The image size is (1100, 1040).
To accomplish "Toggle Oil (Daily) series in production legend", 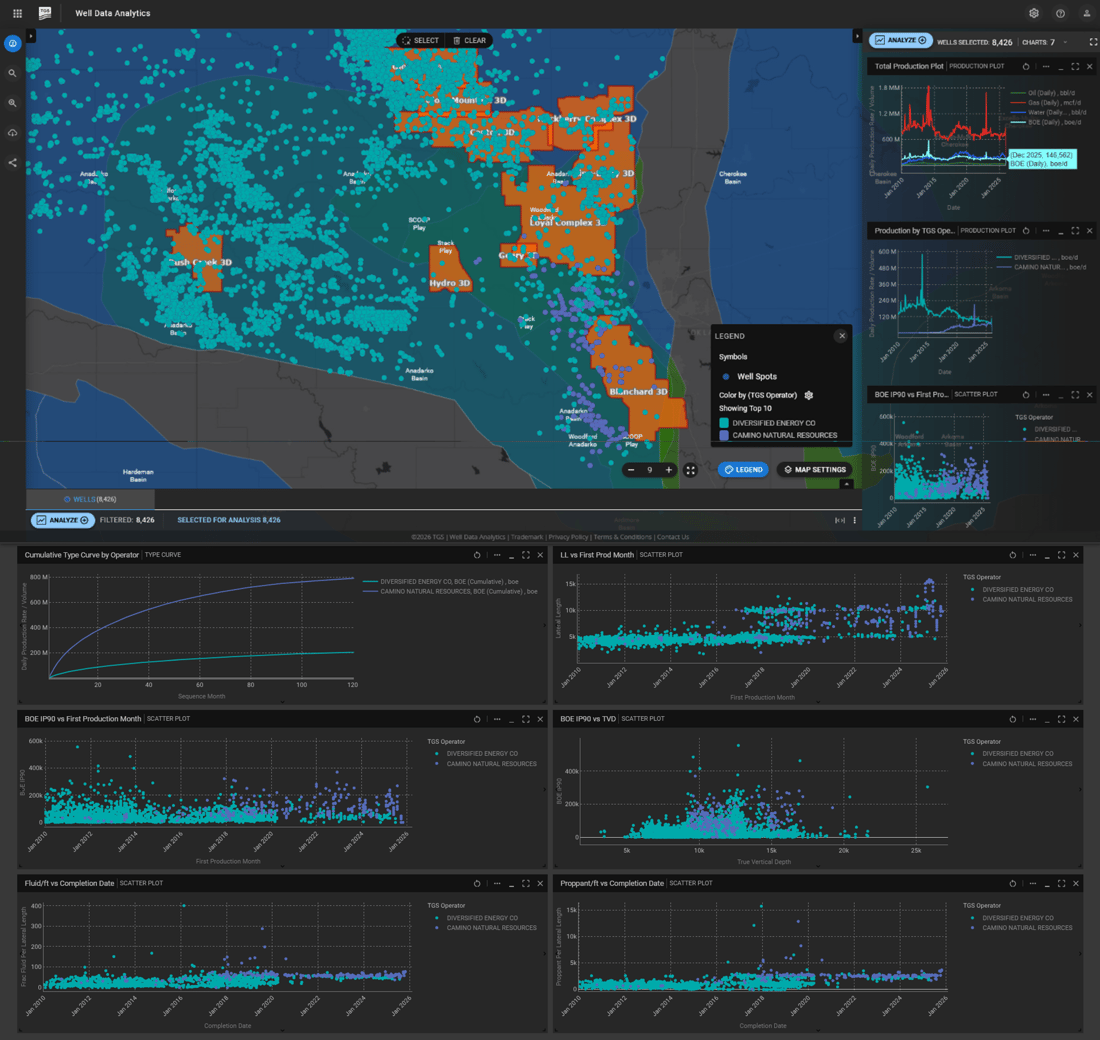I will 1042,93.
